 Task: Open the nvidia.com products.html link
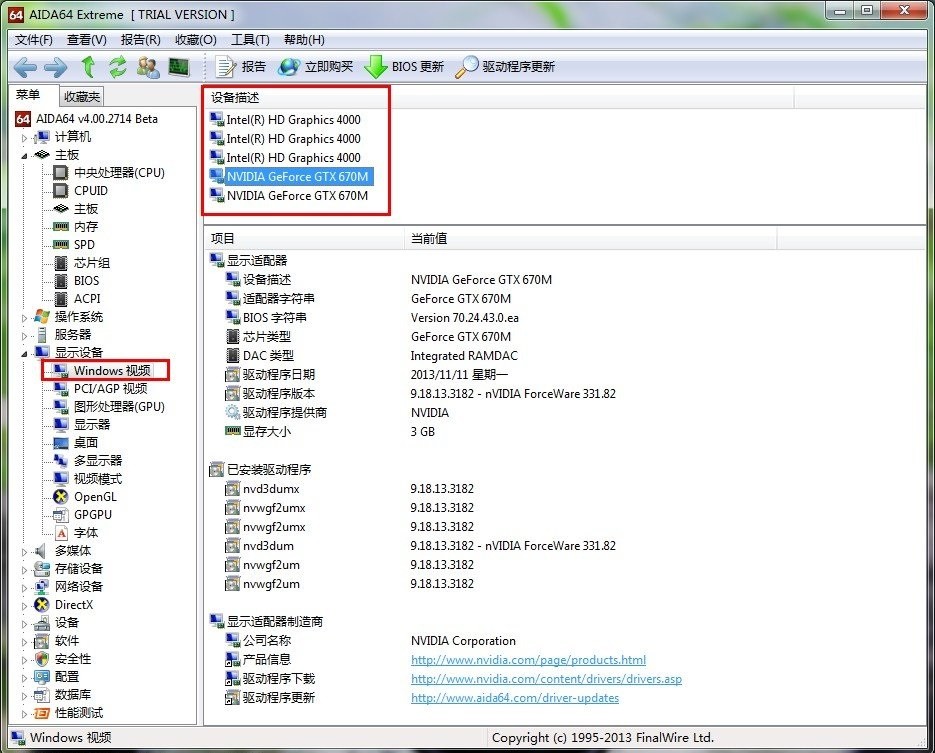click(528, 660)
